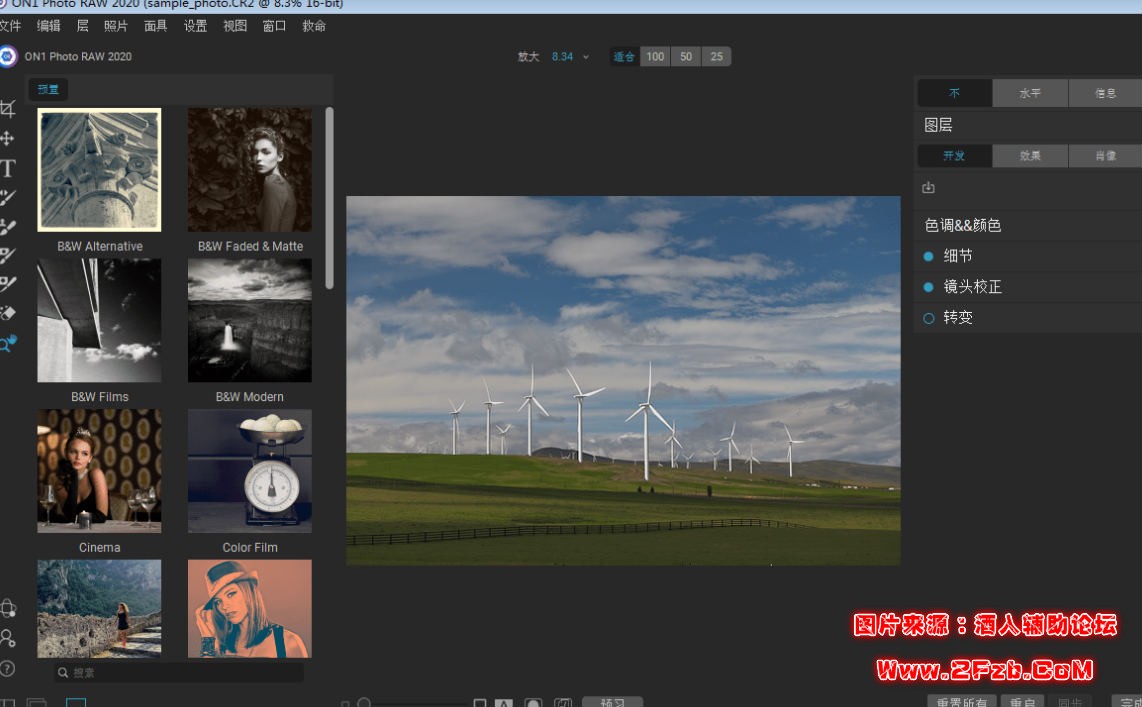Image resolution: width=1142 pixels, height=707 pixels.
Task: Click the bottom zoom slider handle
Action: (x=364, y=703)
